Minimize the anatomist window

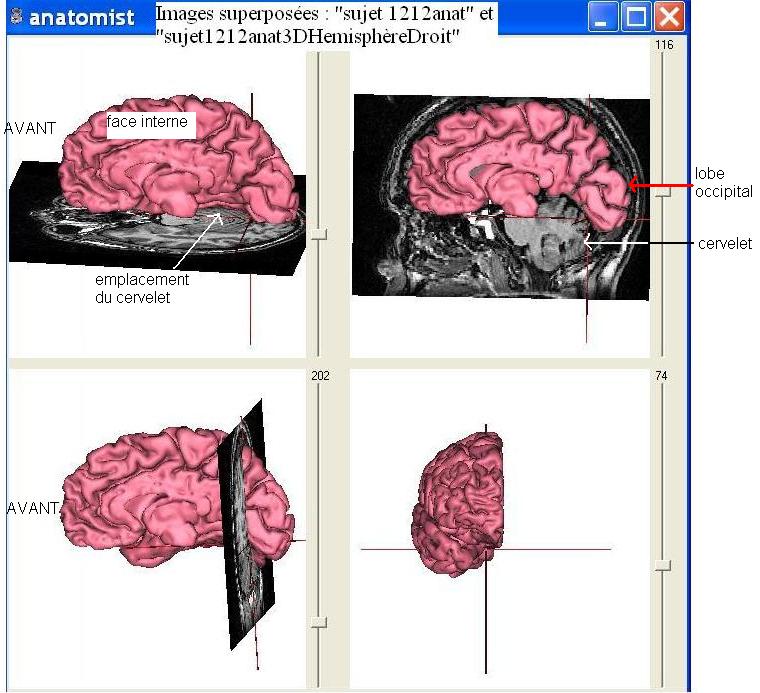[x=603, y=17]
